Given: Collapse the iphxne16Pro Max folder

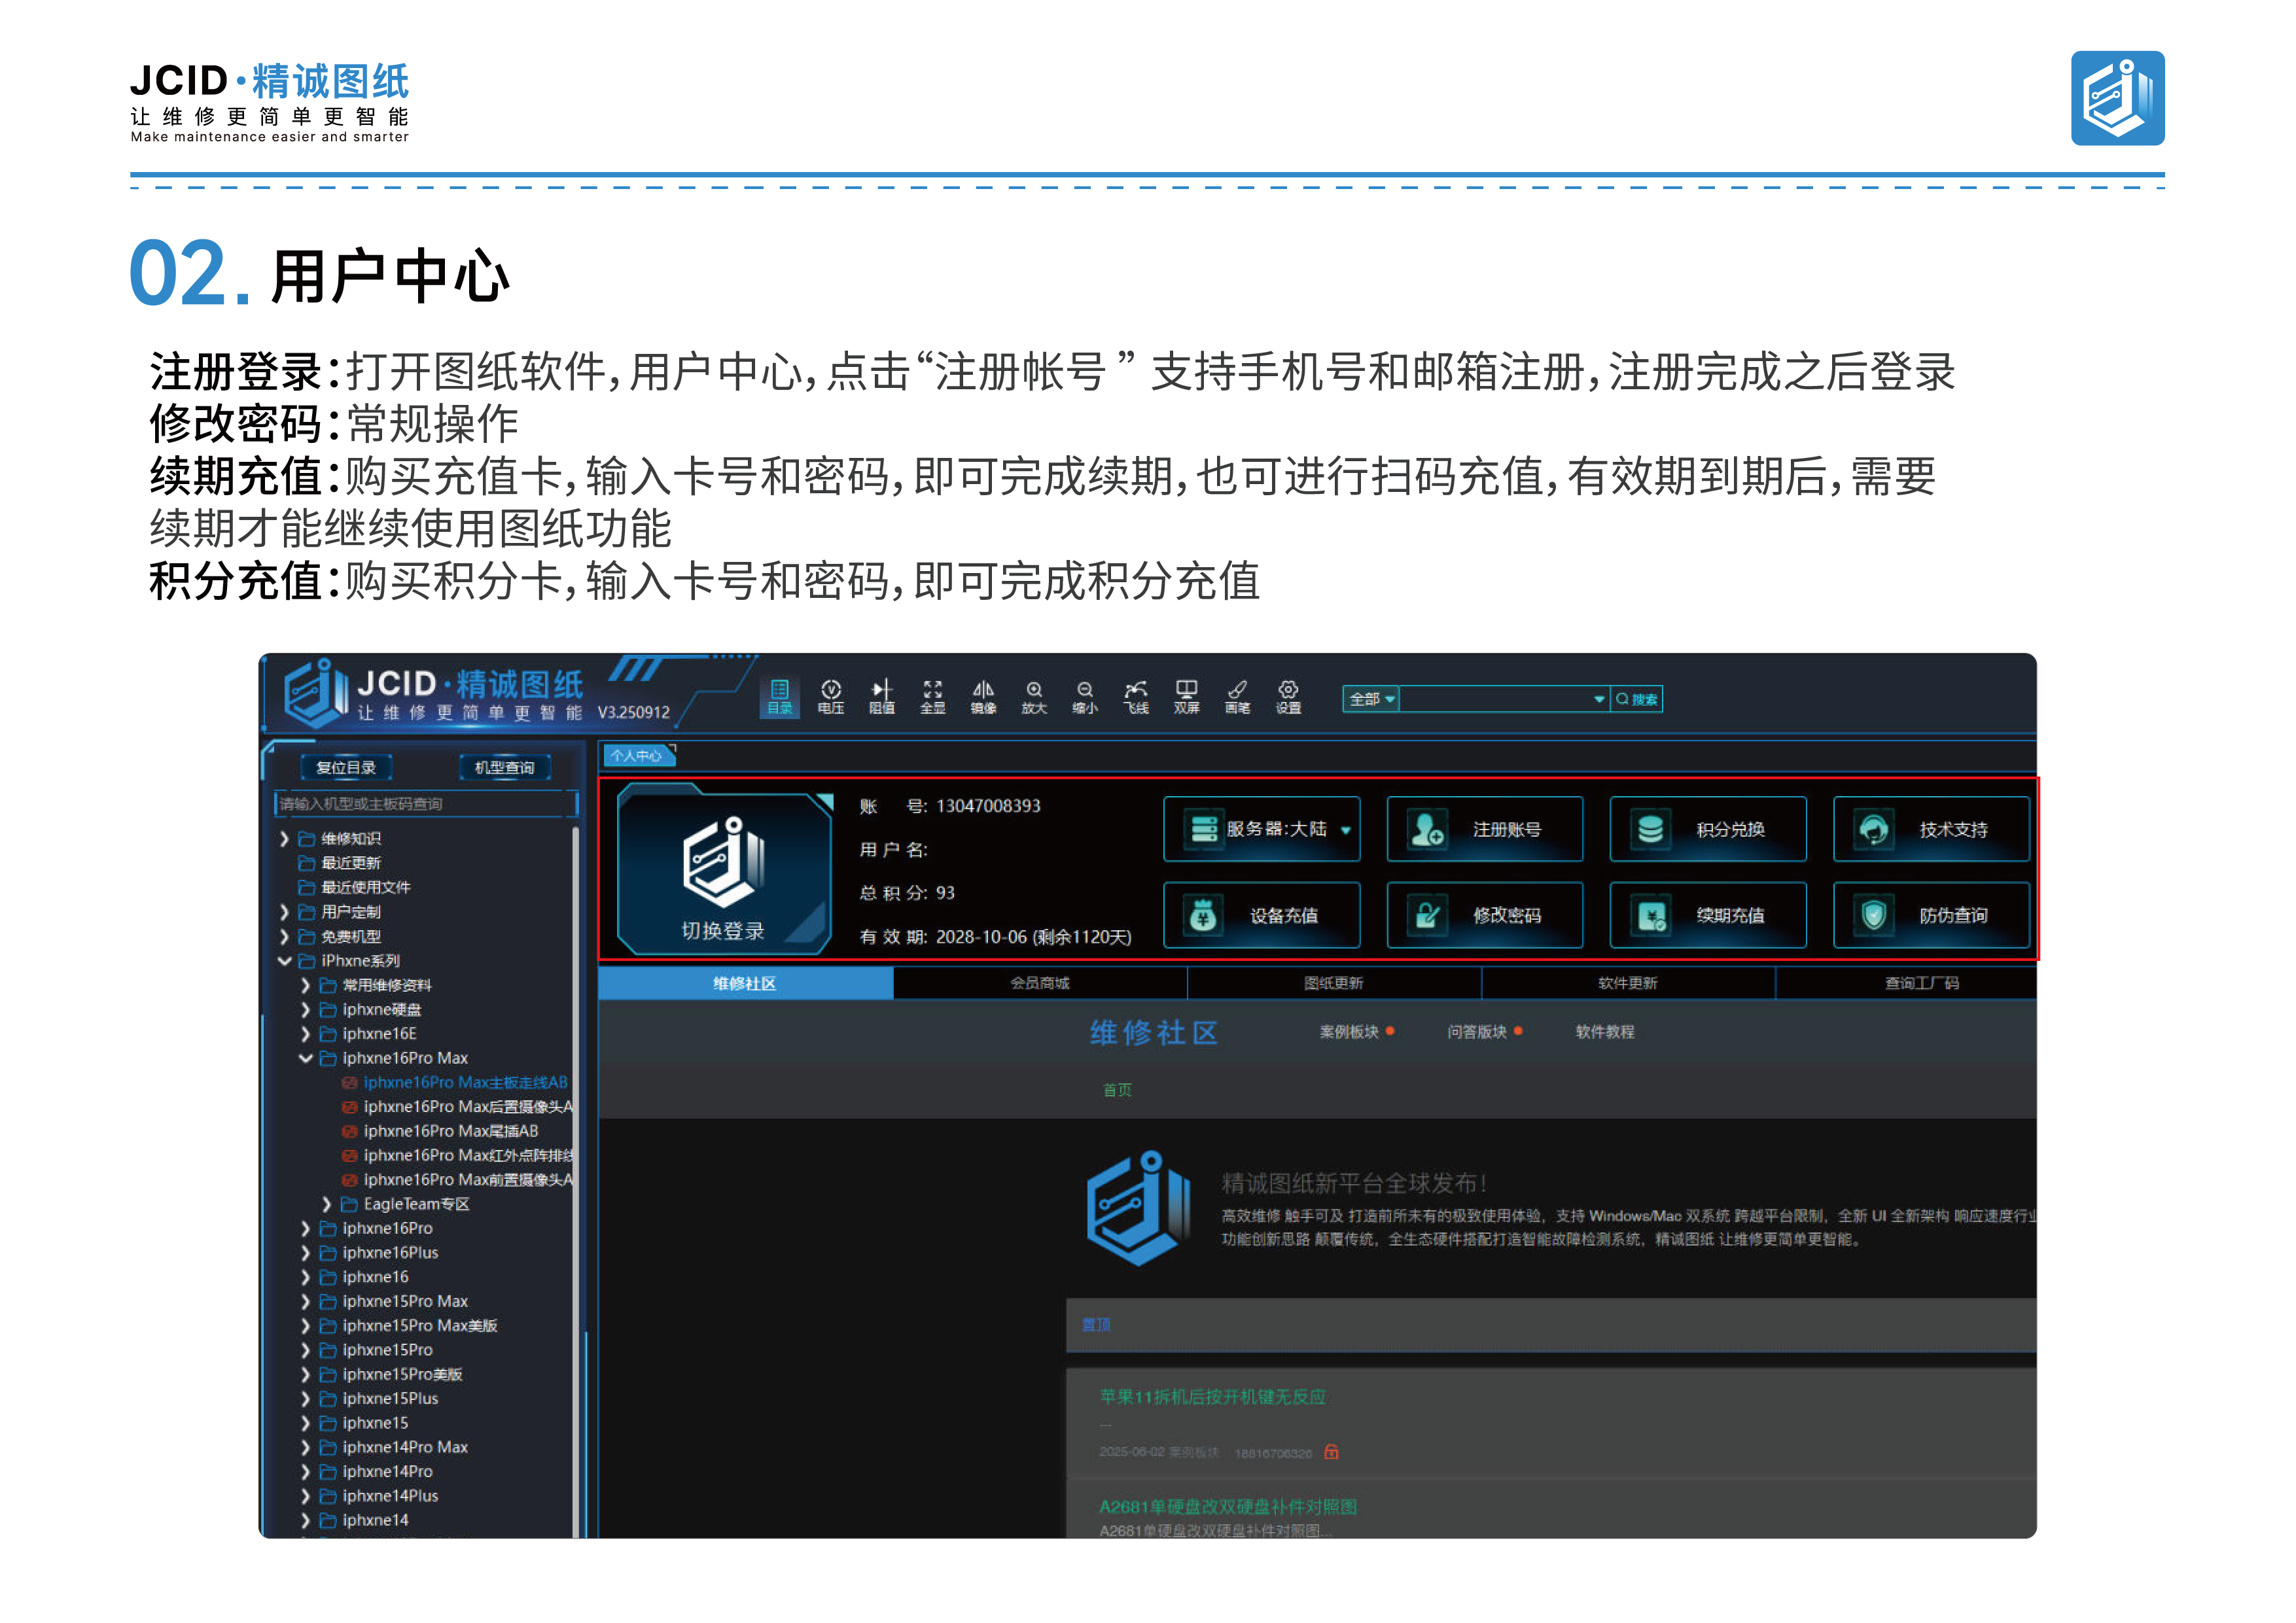Looking at the screenshot, I should 305,1058.
